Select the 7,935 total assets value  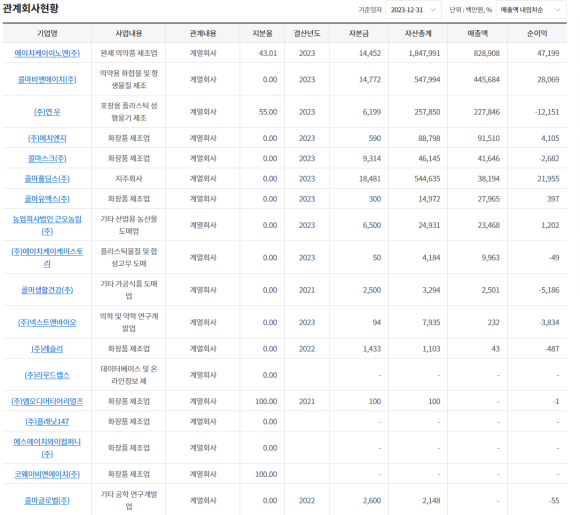tap(431, 322)
